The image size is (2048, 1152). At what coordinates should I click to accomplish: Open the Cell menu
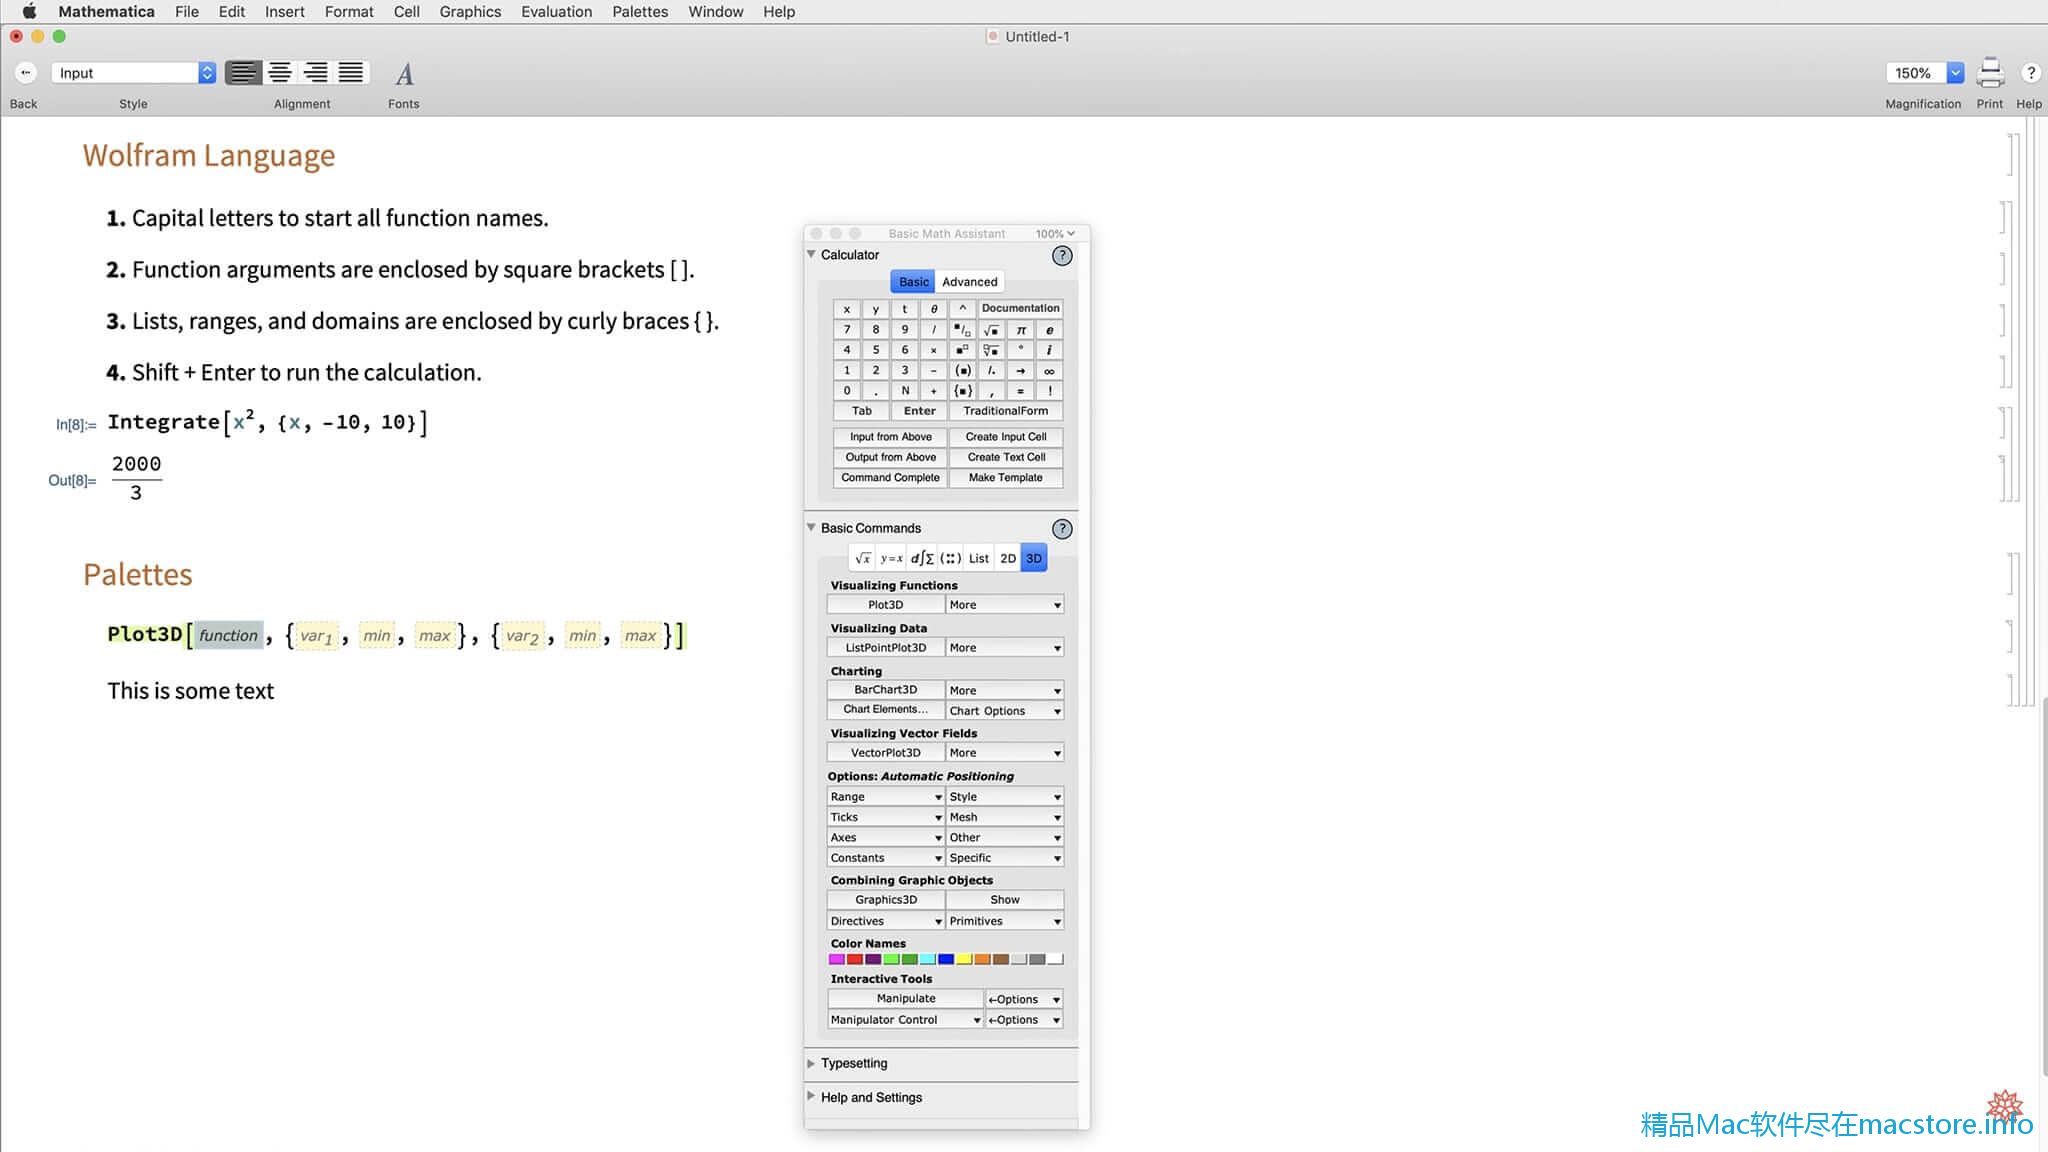click(406, 12)
